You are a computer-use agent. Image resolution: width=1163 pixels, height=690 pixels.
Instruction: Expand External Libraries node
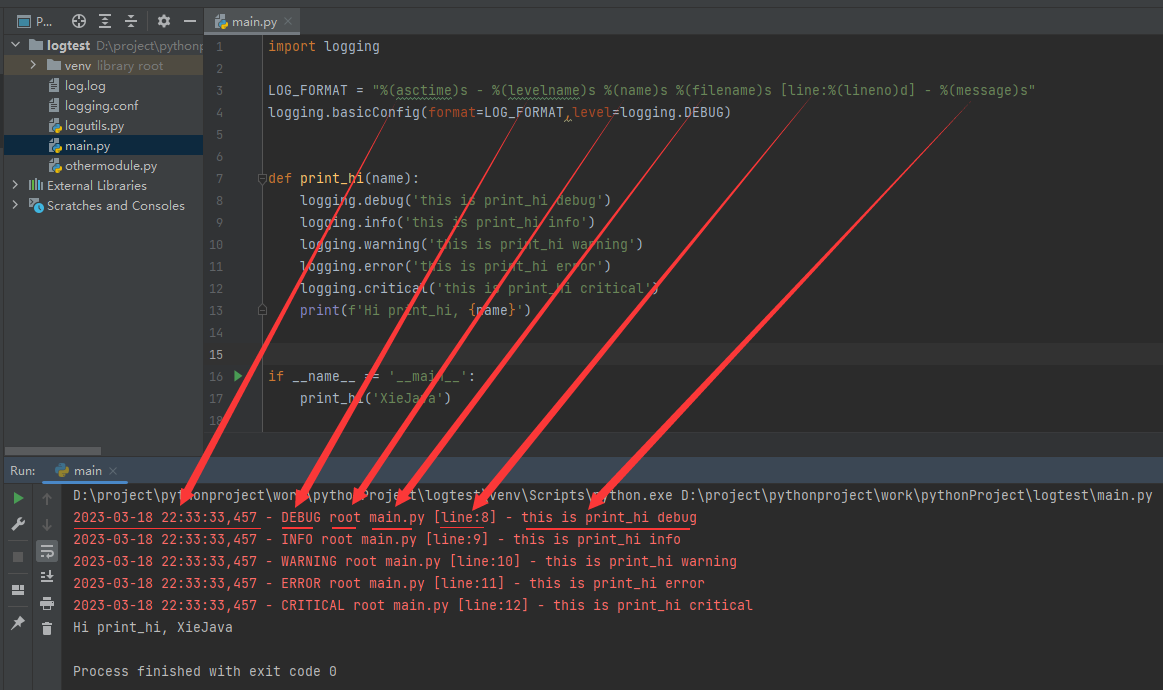click(15, 185)
